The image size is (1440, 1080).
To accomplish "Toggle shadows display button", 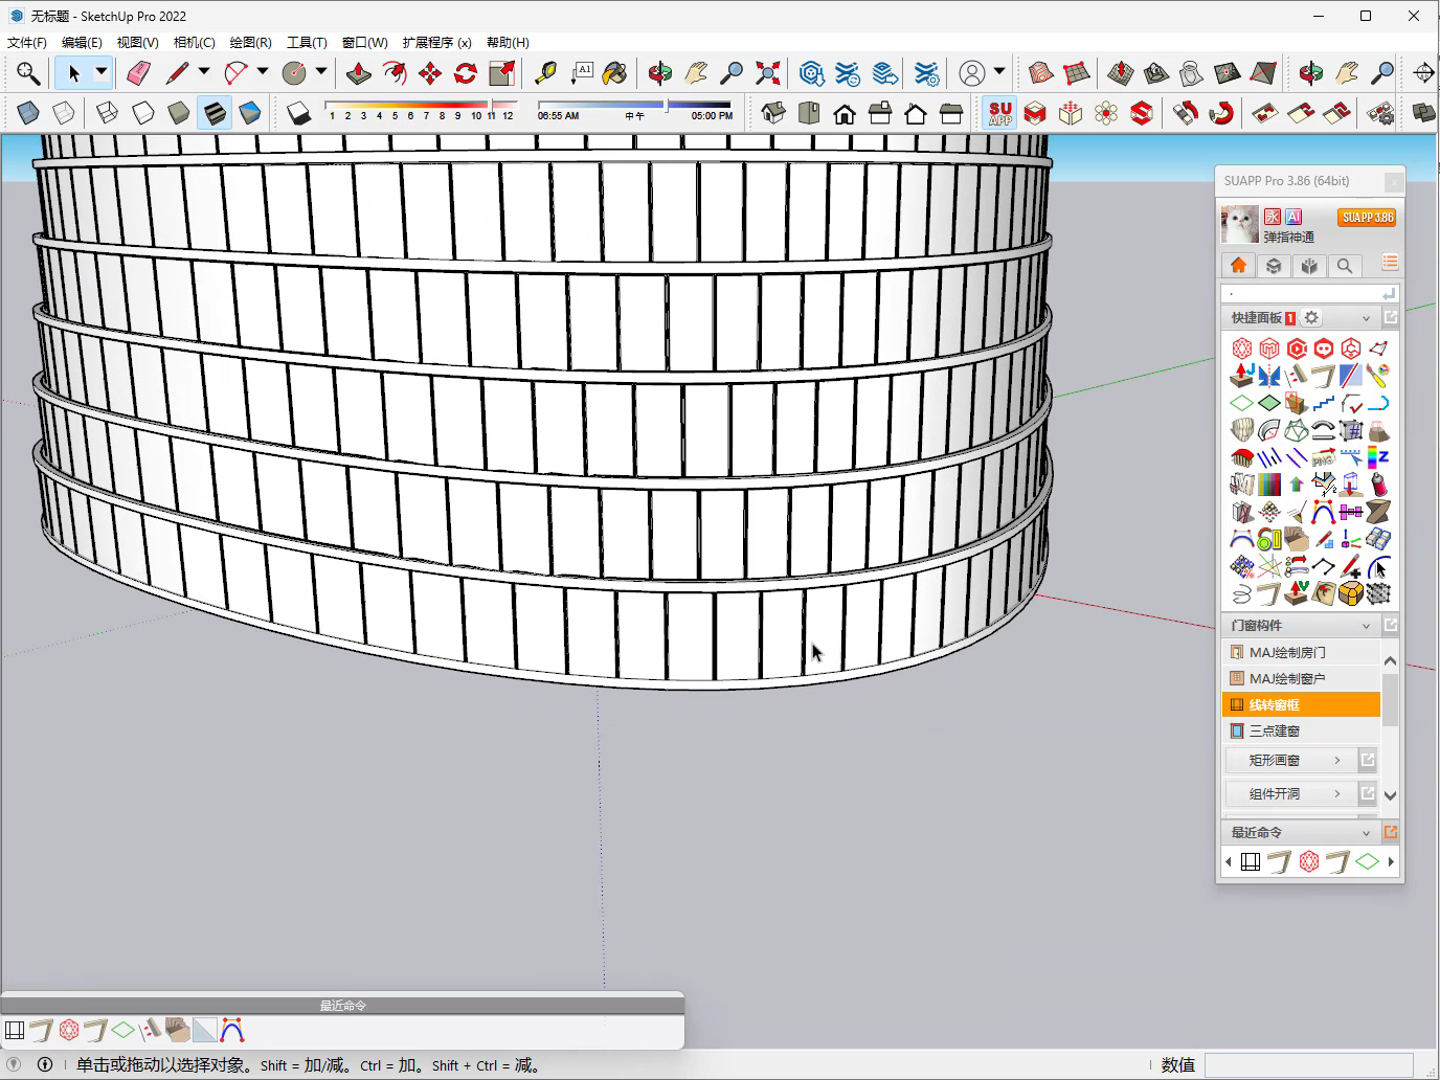I will click(299, 113).
